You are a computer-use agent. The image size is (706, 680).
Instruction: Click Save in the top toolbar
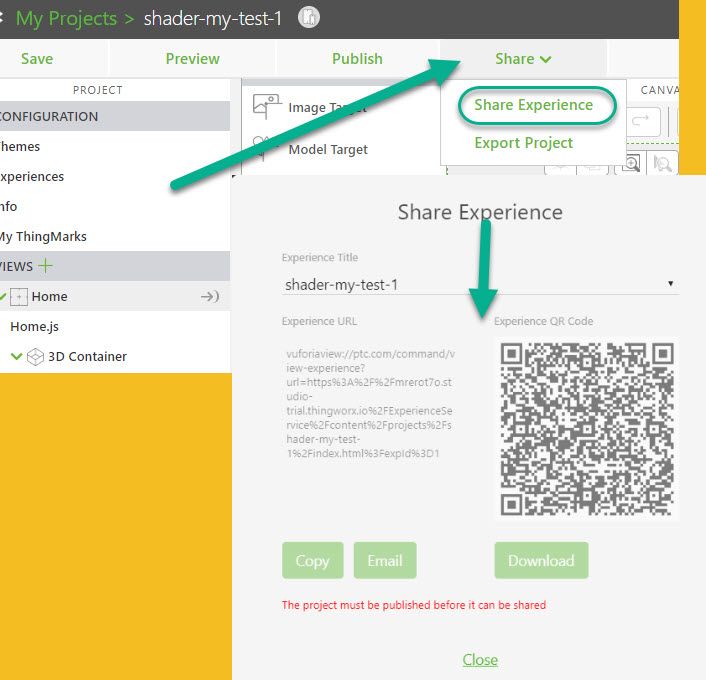click(37, 59)
